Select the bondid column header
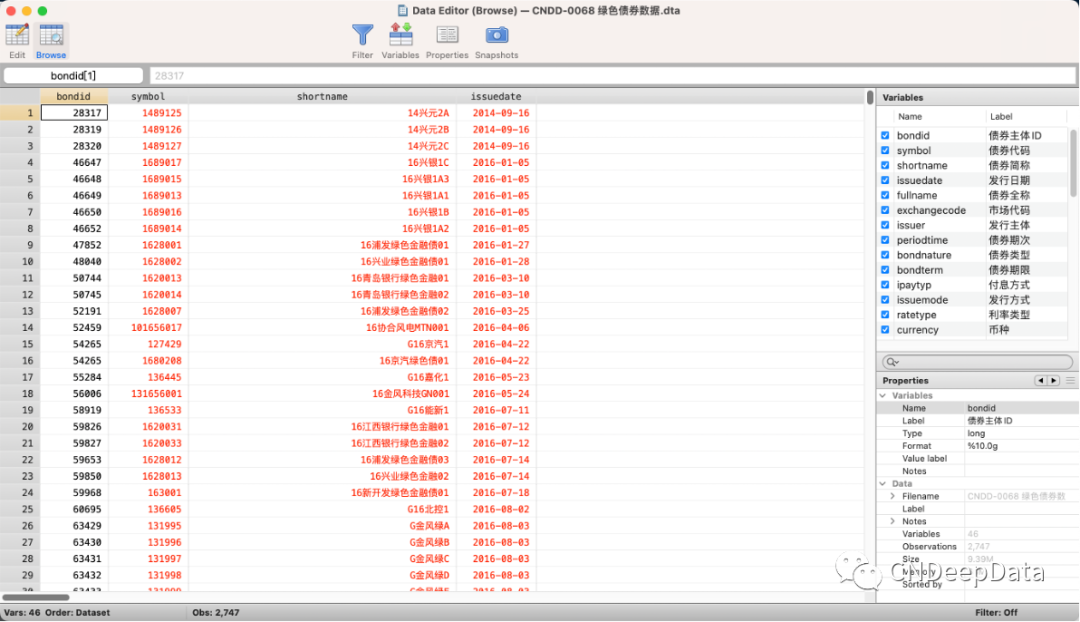 click(74, 96)
